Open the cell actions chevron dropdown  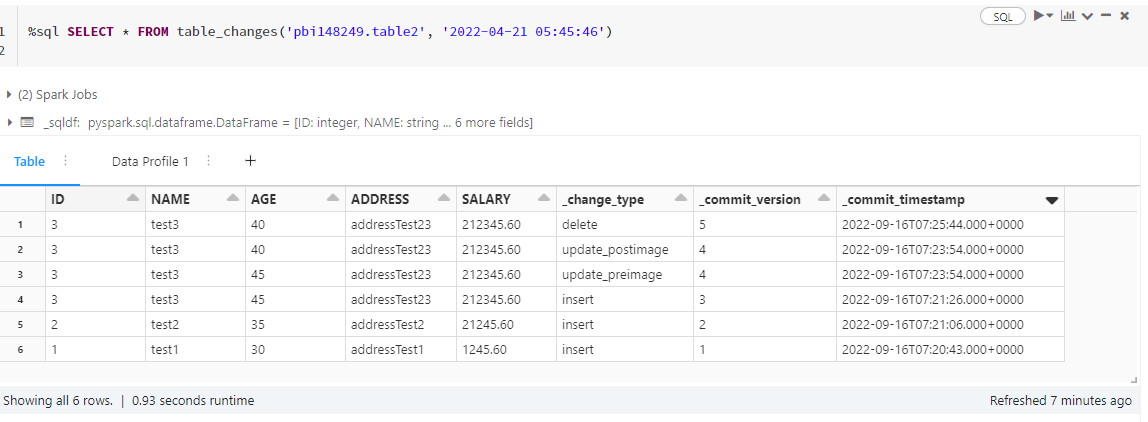1088,16
